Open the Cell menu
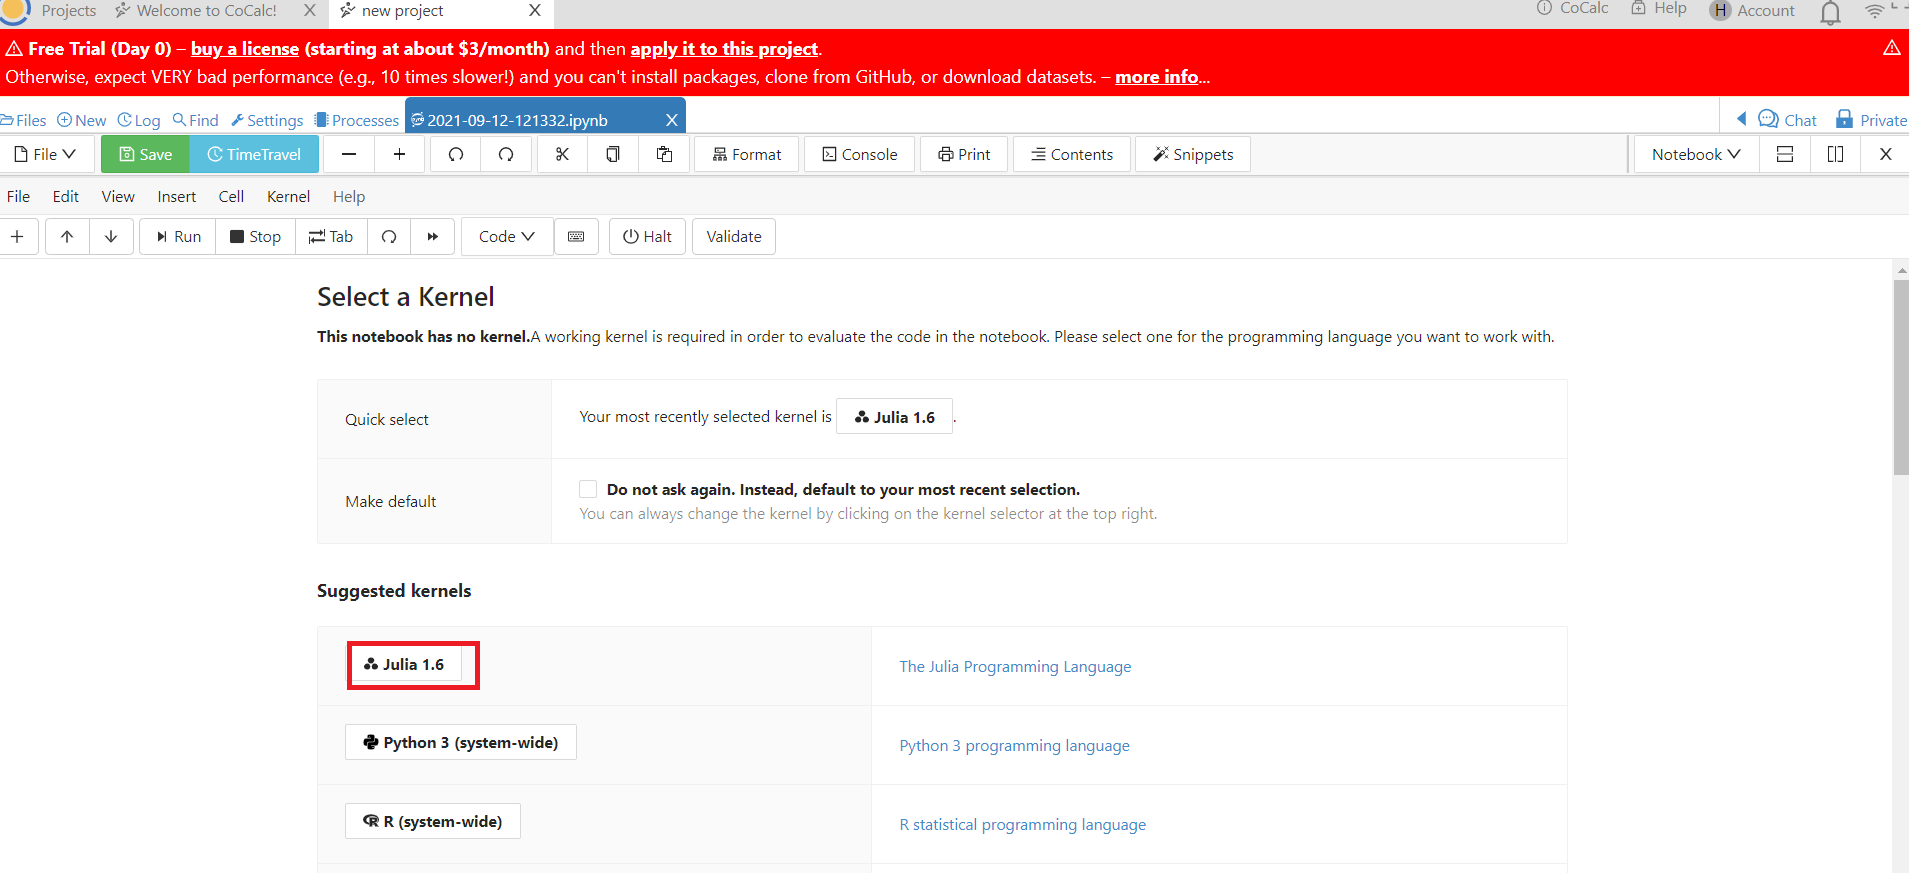Screen dimensions: 1909x873 click(x=231, y=196)
